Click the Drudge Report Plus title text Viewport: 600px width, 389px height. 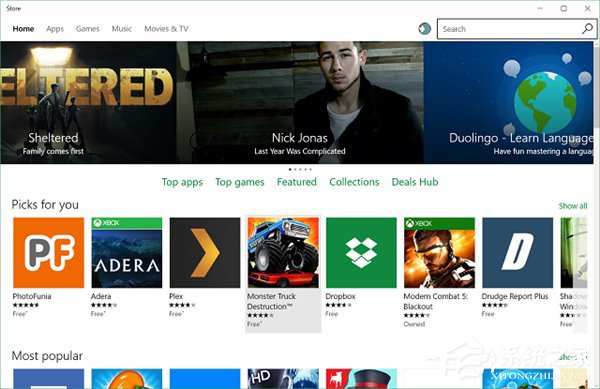click(515, 296)
